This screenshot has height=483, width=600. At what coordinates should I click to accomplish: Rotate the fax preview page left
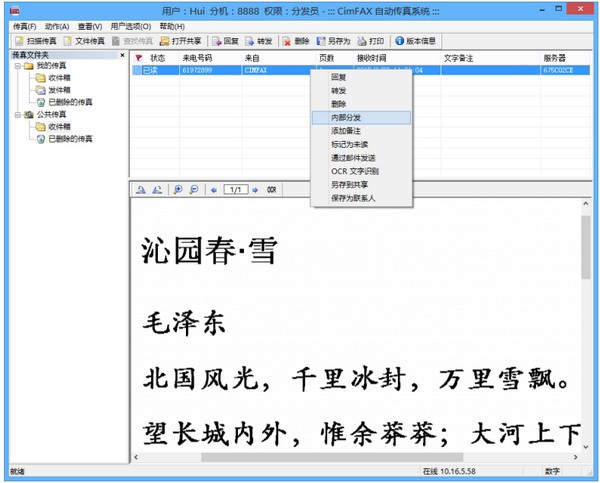point(141,189)
